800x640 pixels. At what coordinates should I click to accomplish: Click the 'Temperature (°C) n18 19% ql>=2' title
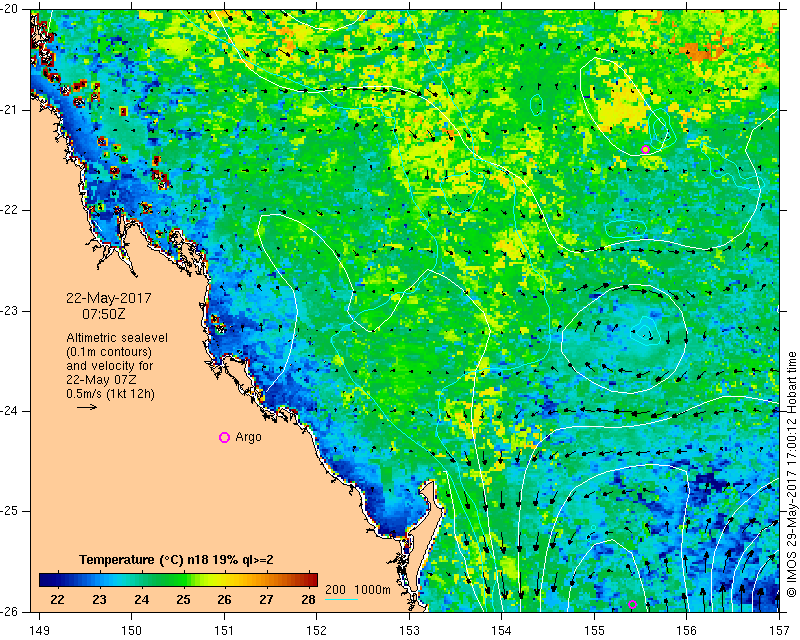(176, 559)
